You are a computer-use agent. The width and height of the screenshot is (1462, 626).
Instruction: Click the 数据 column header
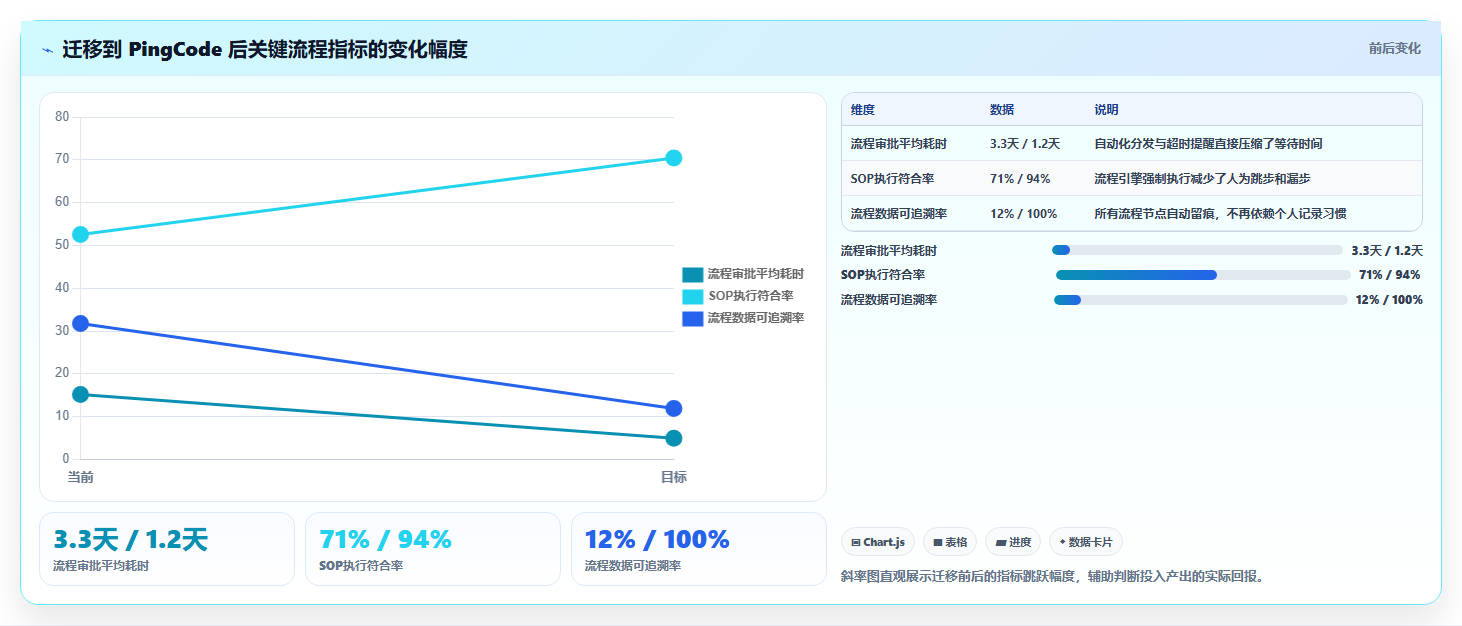(1002, 110)
